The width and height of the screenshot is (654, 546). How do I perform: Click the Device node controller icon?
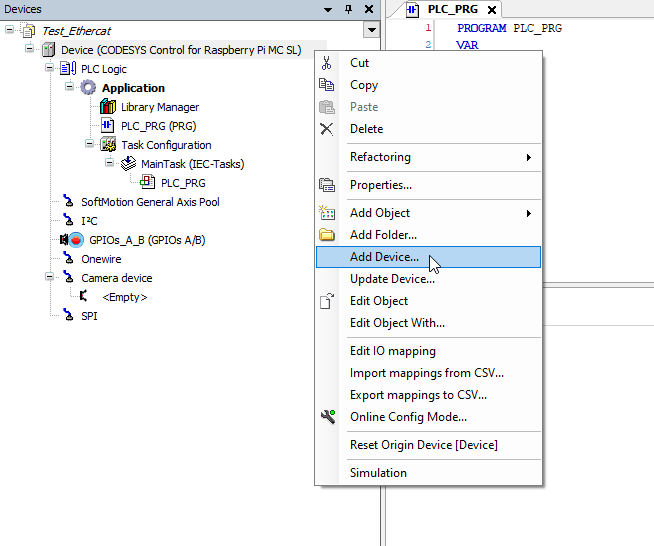coord(49,50)
